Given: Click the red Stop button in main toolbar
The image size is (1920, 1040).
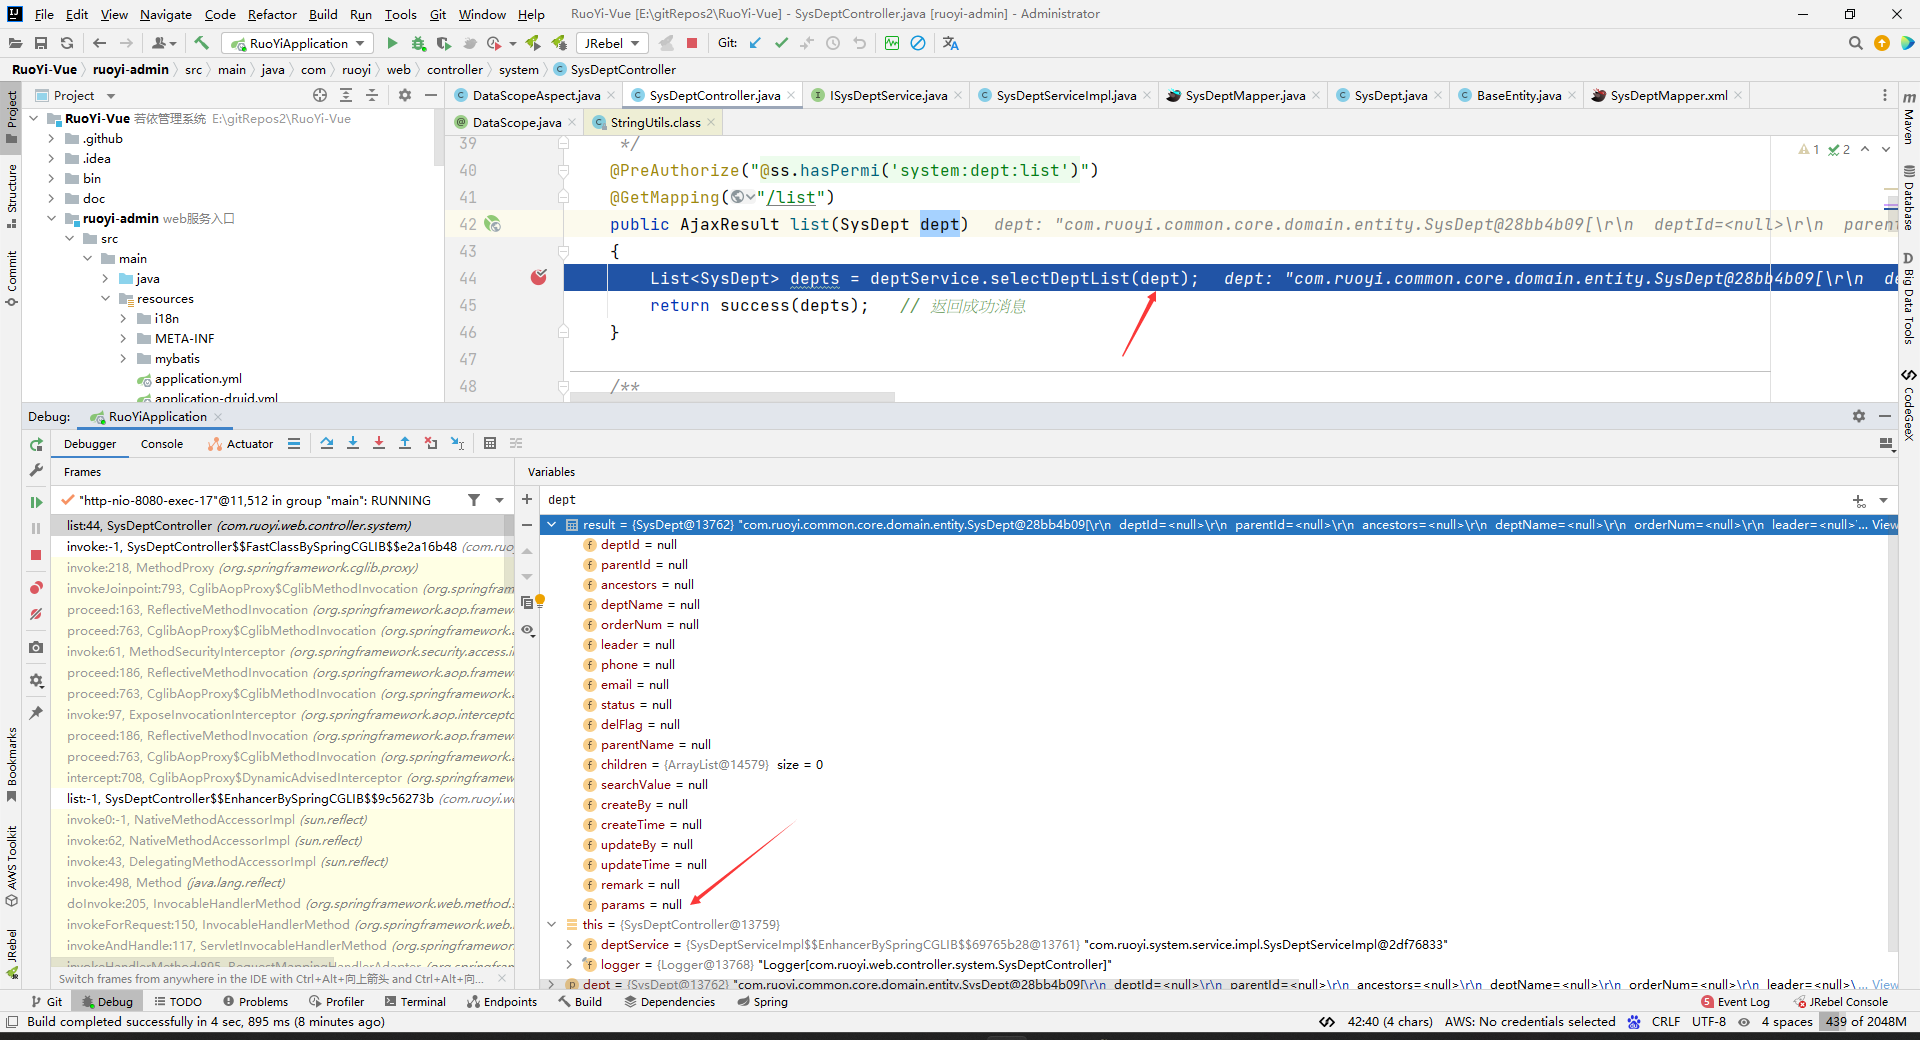Looking at the screenshot, I should 692,43.
